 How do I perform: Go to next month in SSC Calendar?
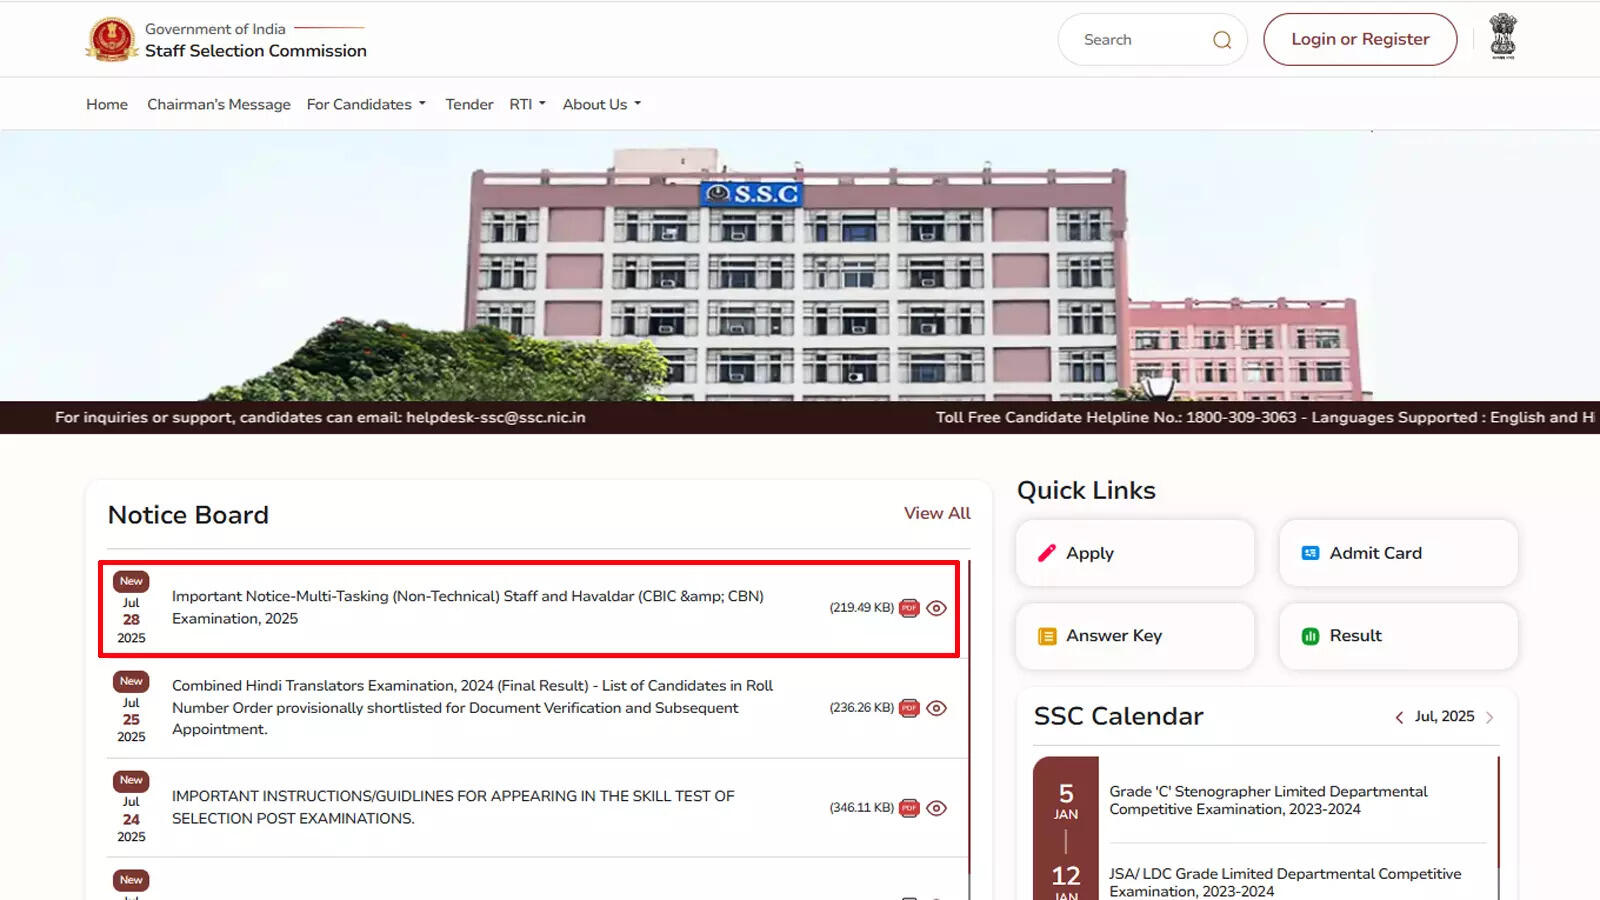pos(1490,717)
